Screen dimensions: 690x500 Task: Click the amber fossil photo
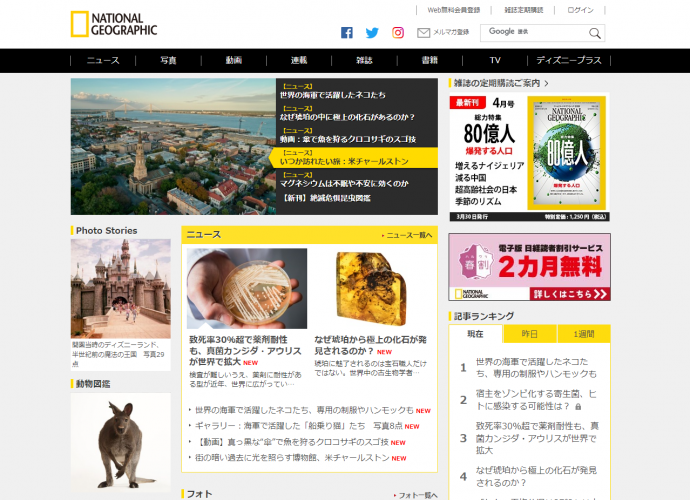click(370, 288)
